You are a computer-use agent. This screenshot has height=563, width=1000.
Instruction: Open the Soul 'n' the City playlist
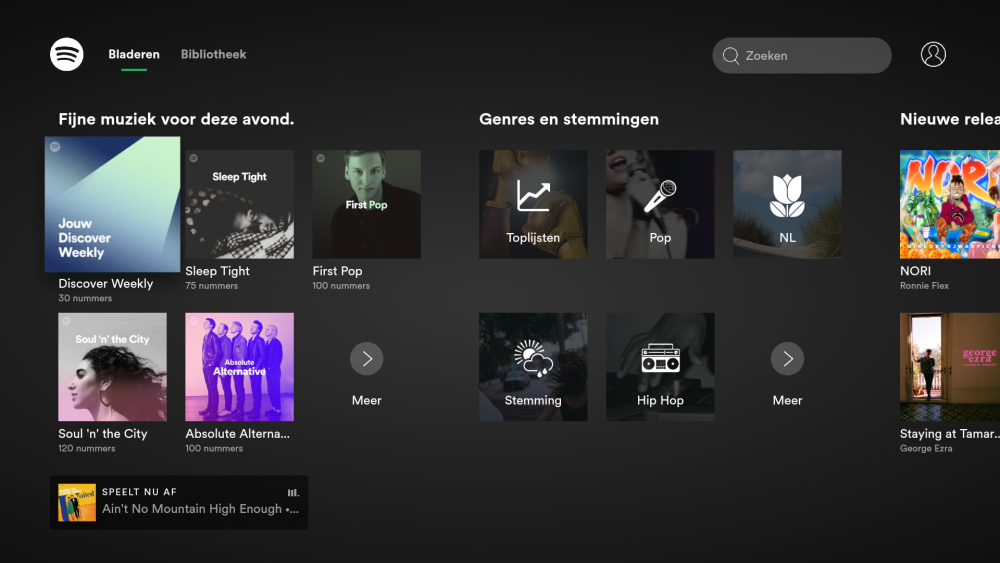[x=112, y=366]
